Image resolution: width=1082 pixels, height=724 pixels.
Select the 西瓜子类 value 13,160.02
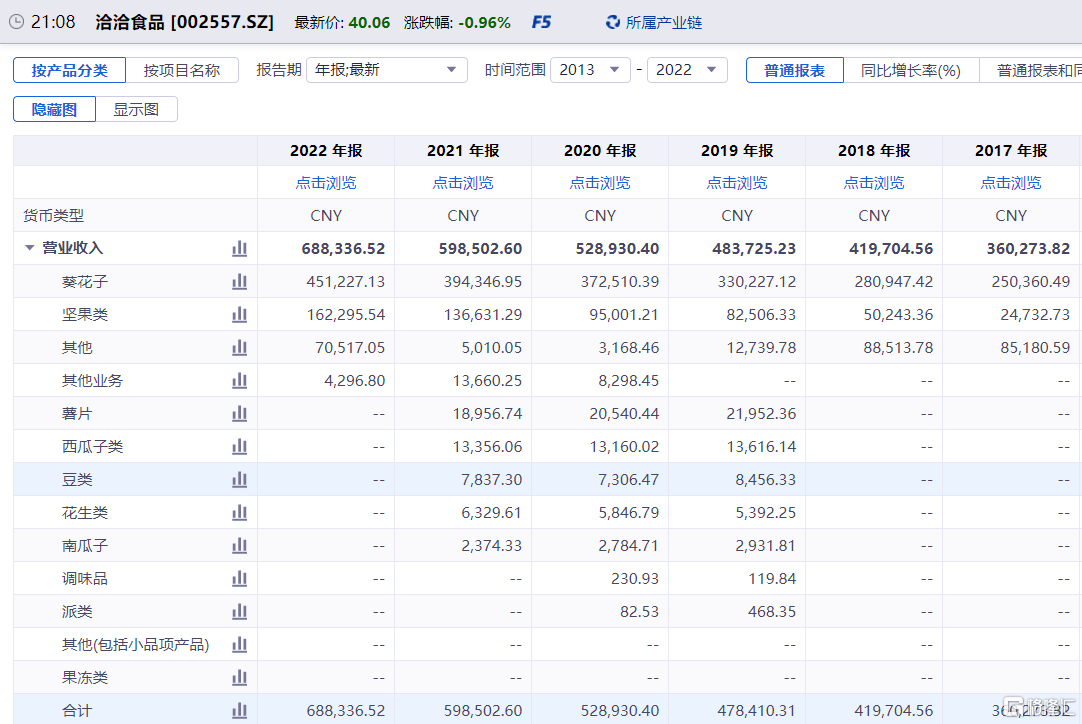[624, 447]
